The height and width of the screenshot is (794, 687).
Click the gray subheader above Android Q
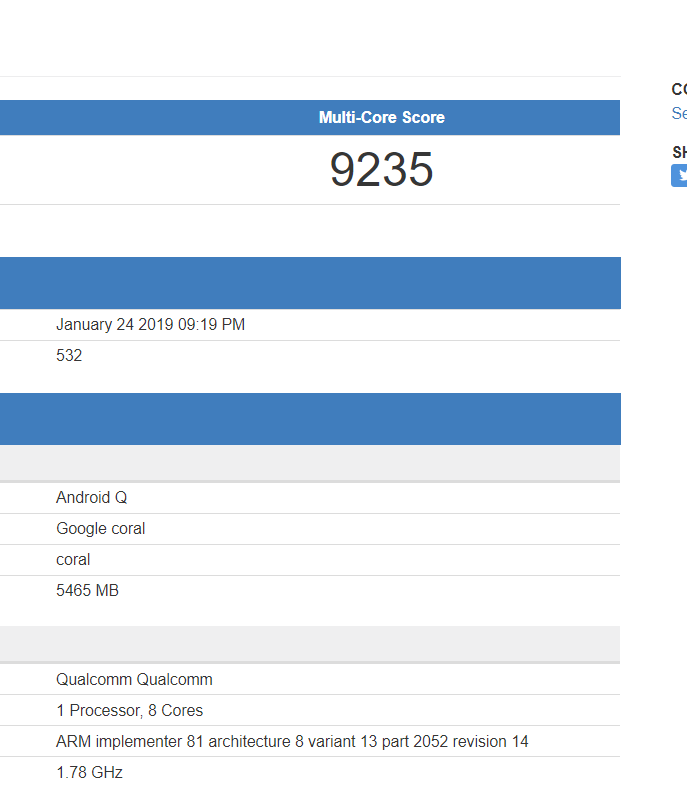coord(310,463)
